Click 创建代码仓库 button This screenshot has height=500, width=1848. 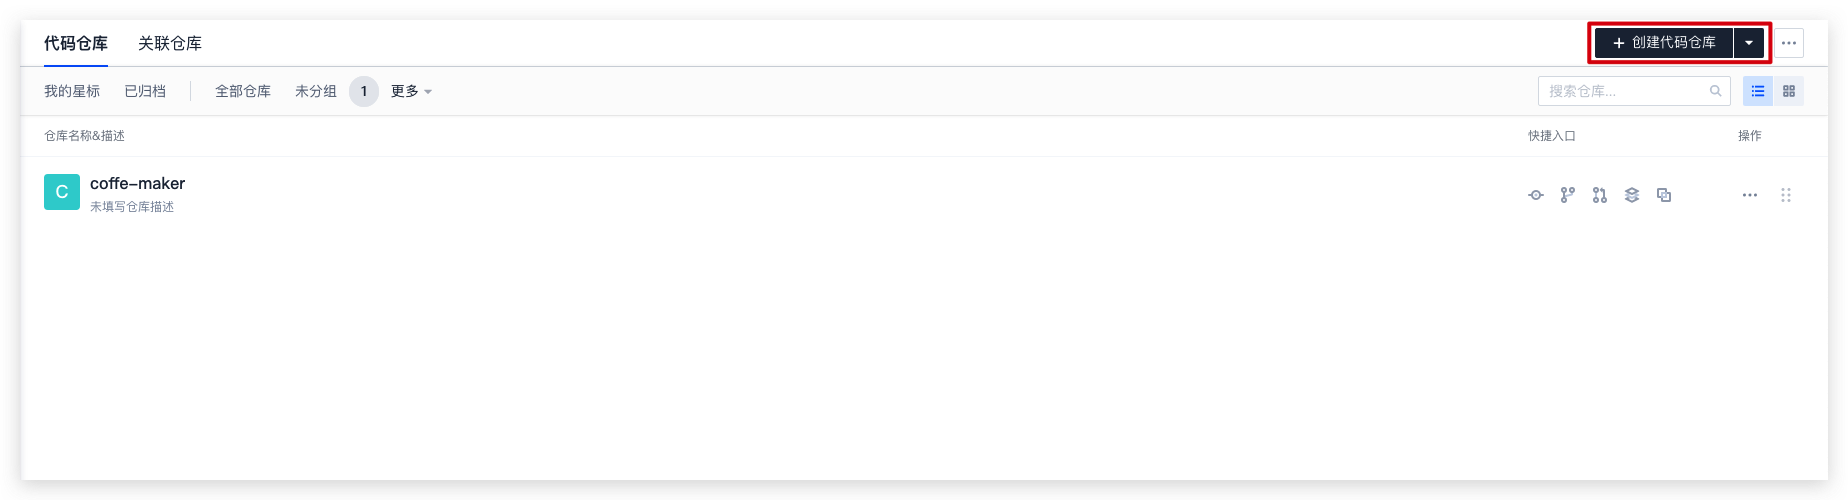click(1664, 43)
